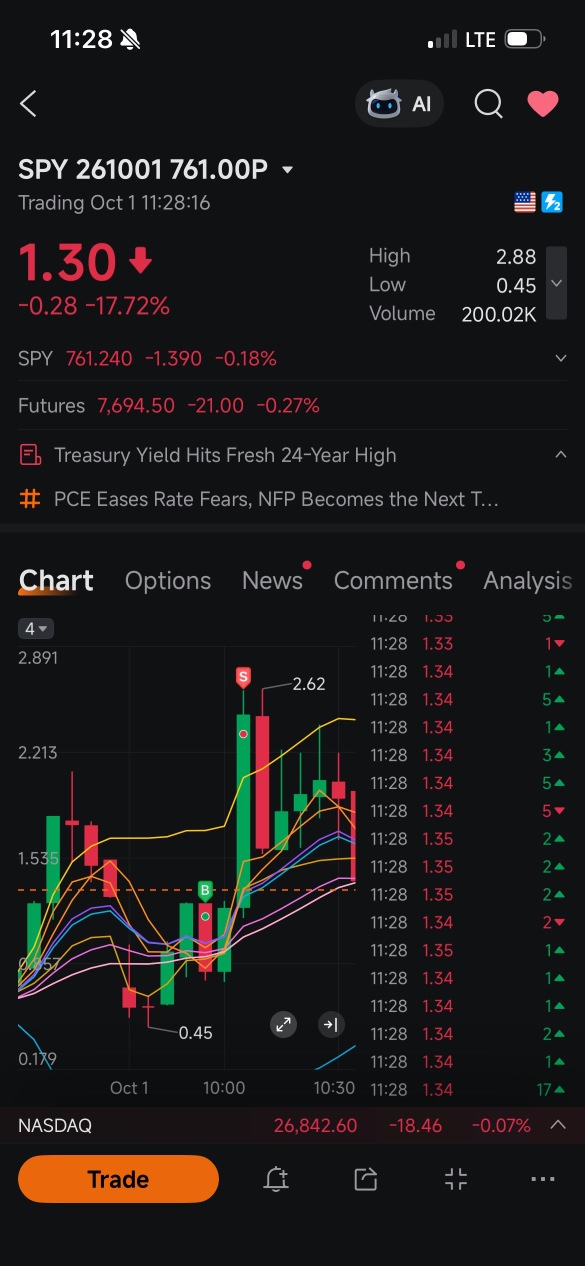
Task: Tap the last trade row with 17 volume
Action: (468, 1089)
